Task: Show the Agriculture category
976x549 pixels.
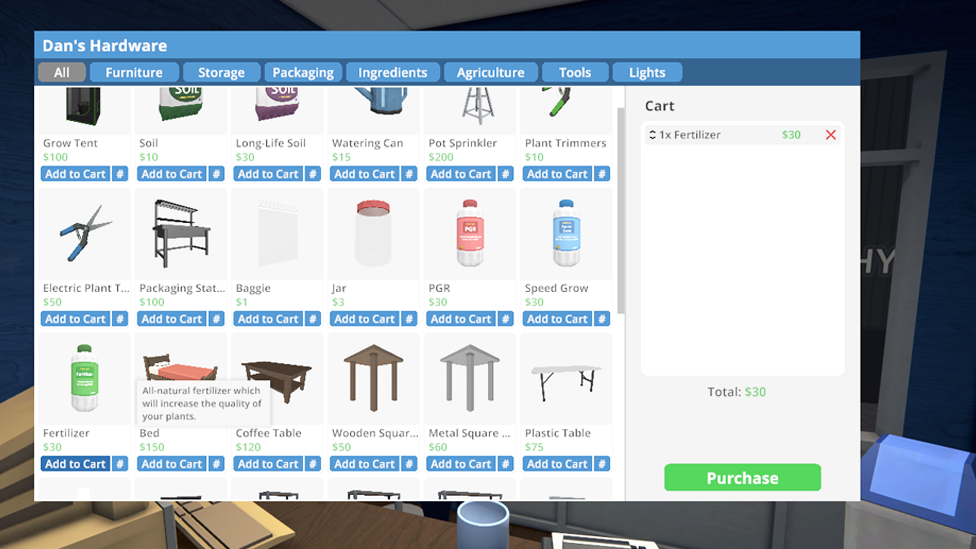Action: click(x=490, y=72)
